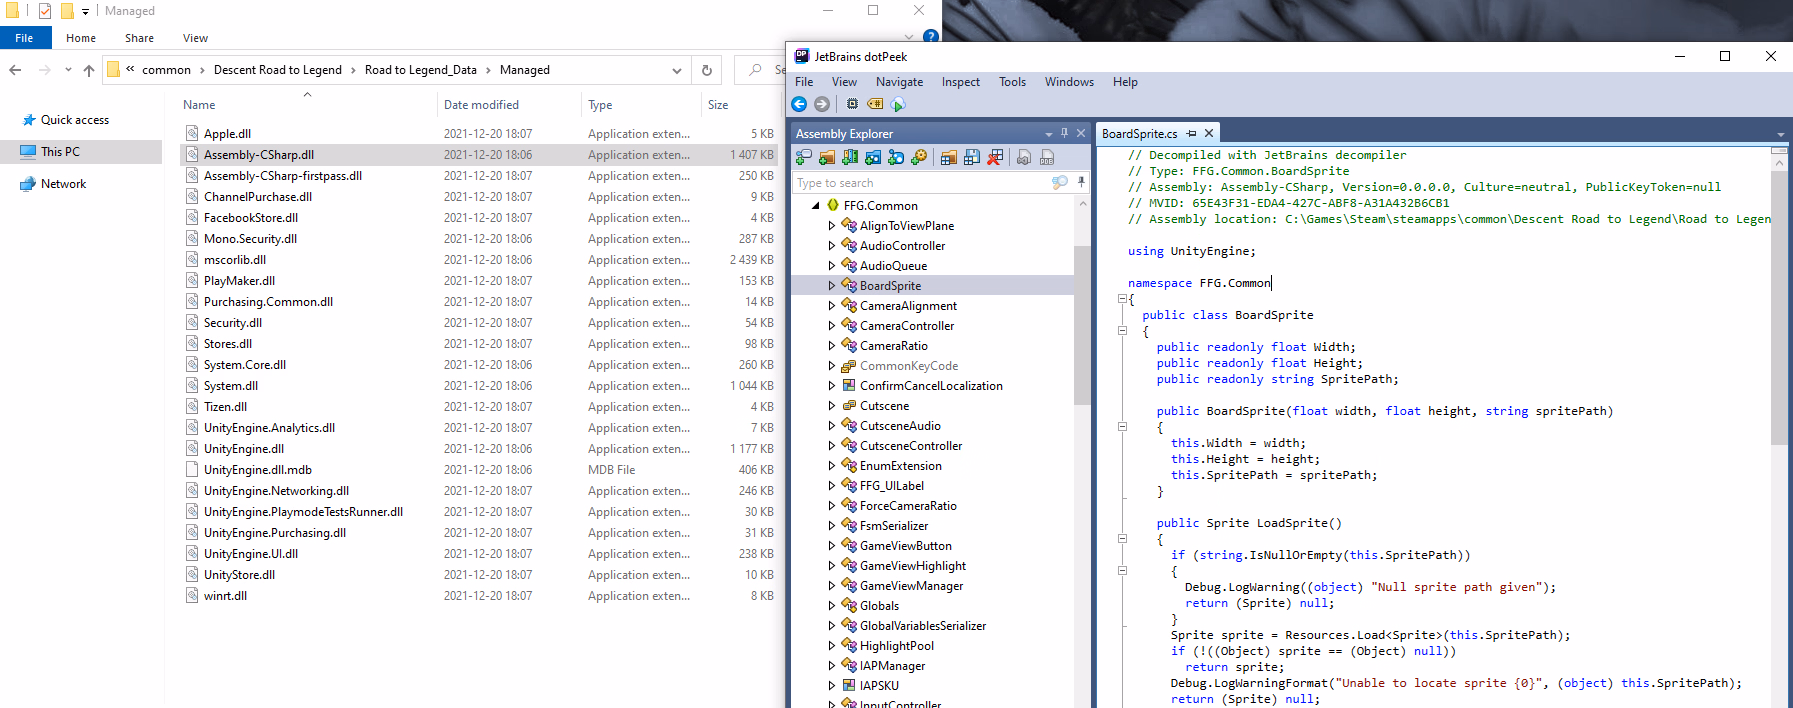Toggle the pin next to Assembly Explorer search box
This screenshot has height=708, width=1793.
coord(1081,182)
